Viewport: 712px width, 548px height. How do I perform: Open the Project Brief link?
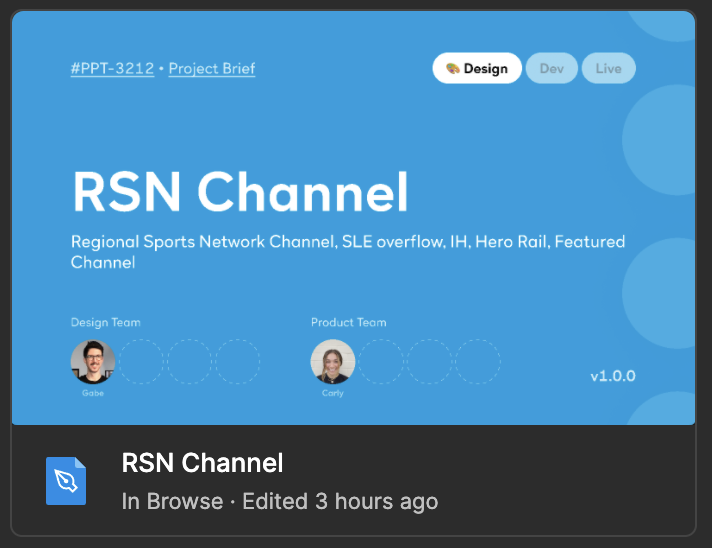212,69
